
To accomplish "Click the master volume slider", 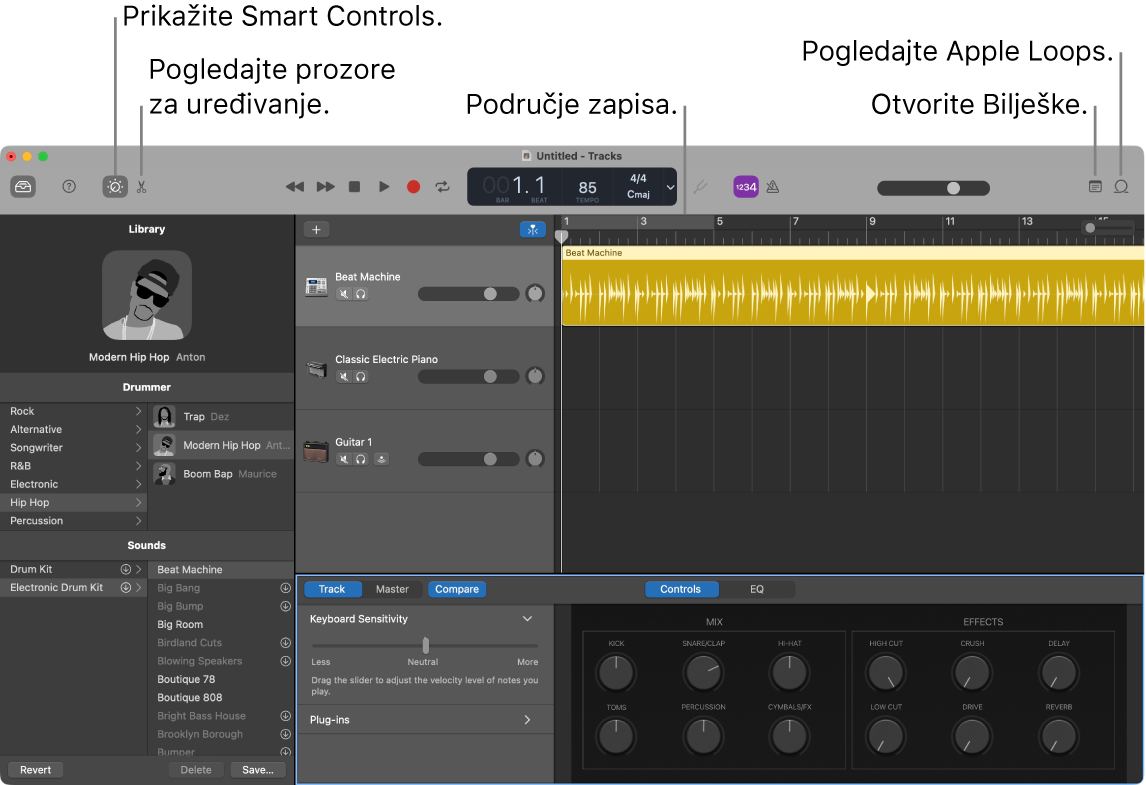I will (x=933, y=188).
